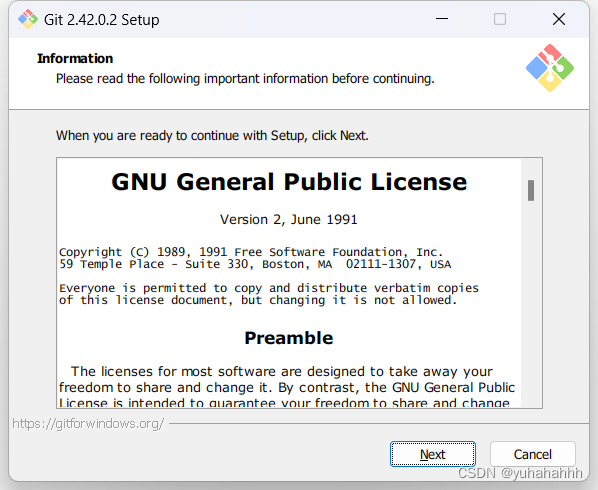598x490 pixels.
Task: Click the Free Software Foundation copyright line
Action: (x=251, y=252)
